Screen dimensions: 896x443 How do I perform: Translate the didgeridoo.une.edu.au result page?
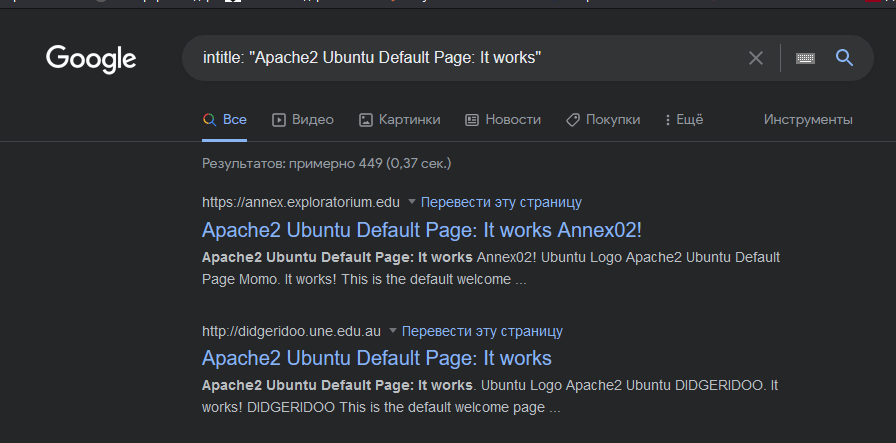[x=482, y=331]
